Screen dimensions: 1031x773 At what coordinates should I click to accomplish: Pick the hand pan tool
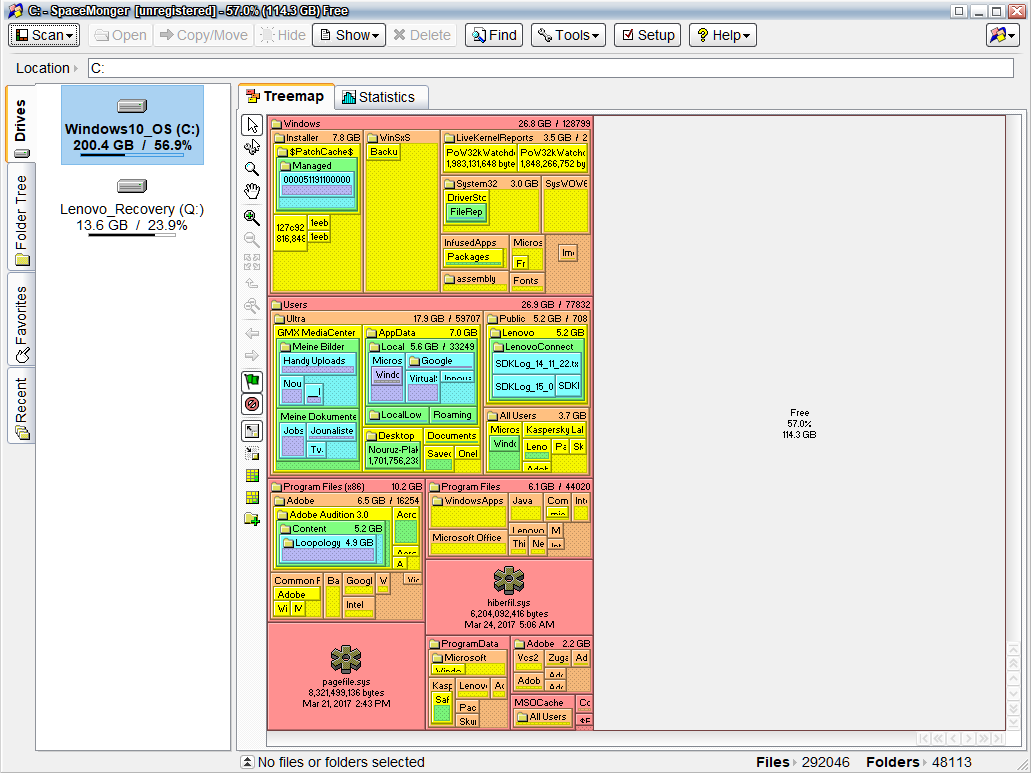[x=252, y=191]
